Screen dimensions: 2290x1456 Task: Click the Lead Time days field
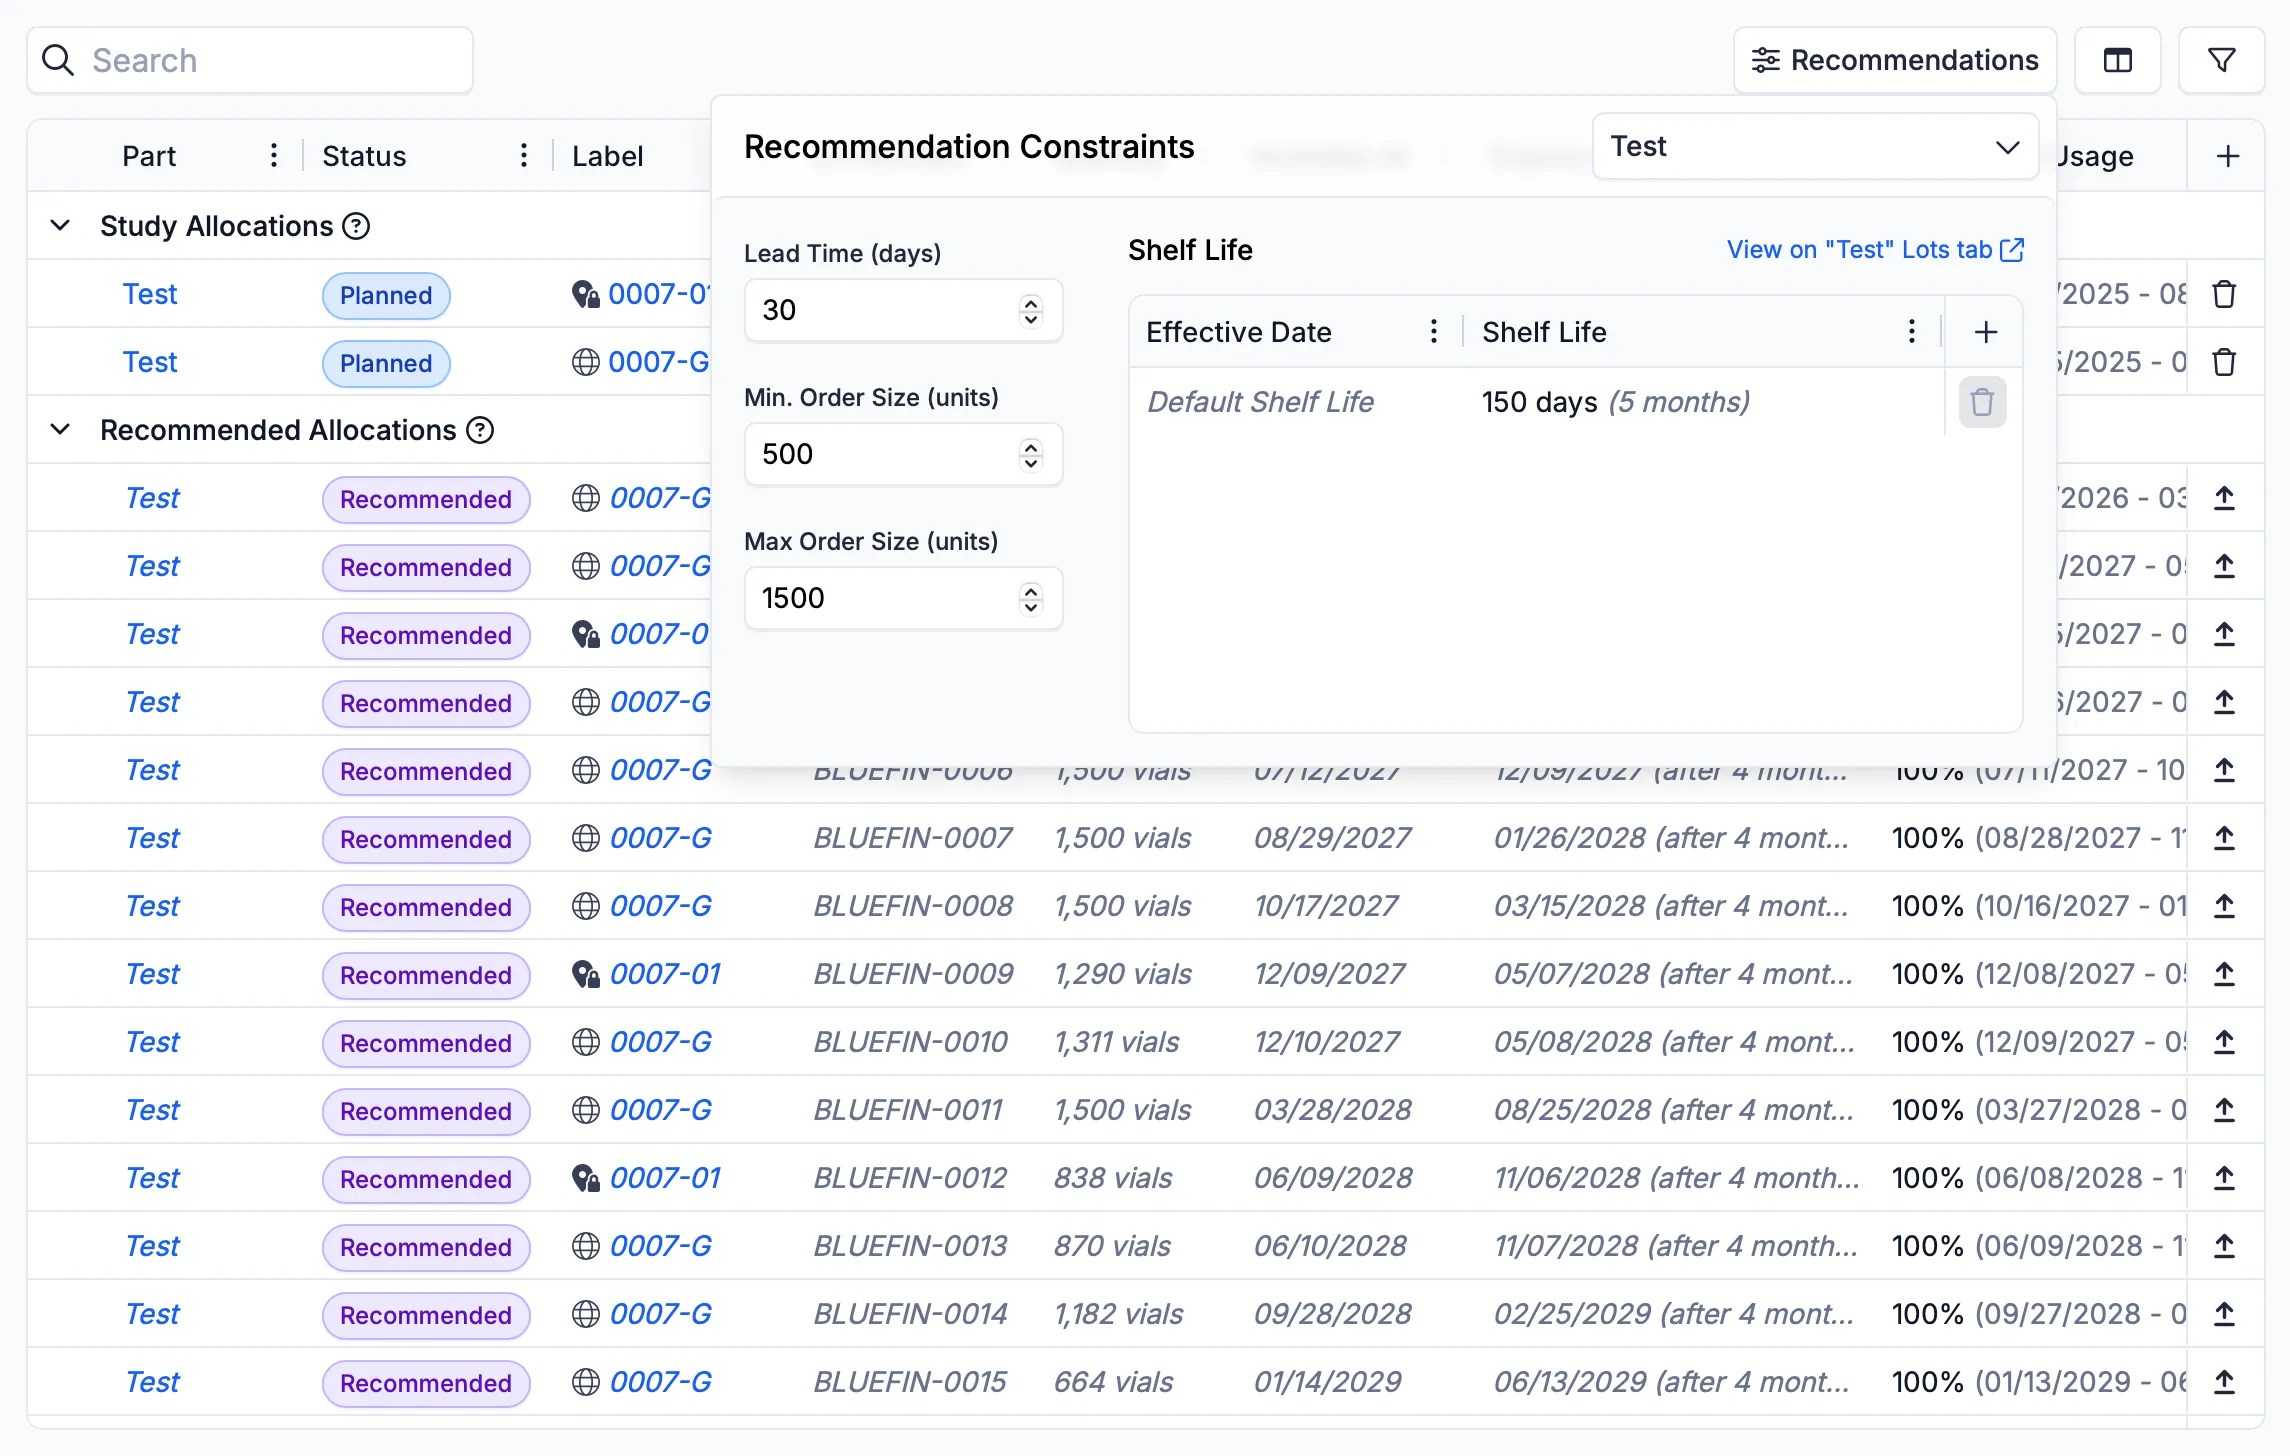click(903, 310)
